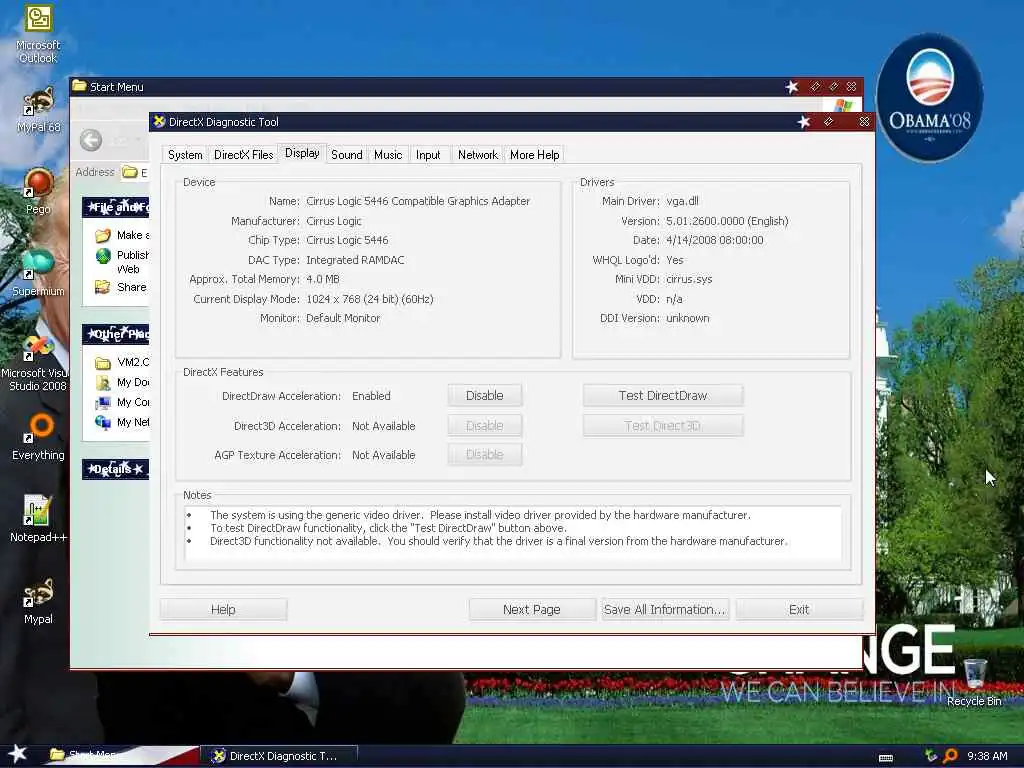Image resolution: width=1024 pixels, height=768 pixels.
Task: Launch MyPal 68 desktop shortcut
Action: click(38, 110)
